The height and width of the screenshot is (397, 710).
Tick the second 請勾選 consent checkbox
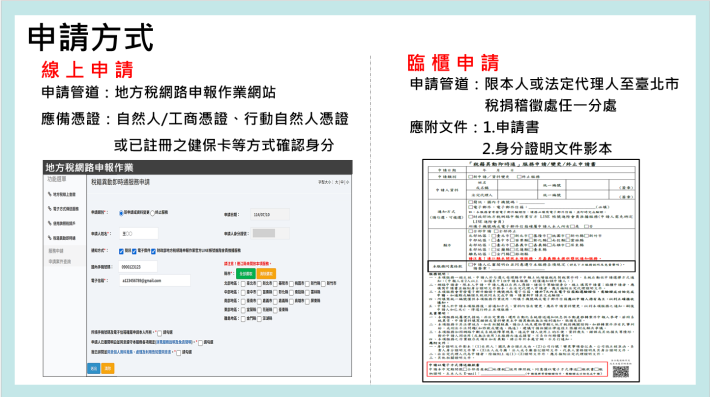point(201,343)
